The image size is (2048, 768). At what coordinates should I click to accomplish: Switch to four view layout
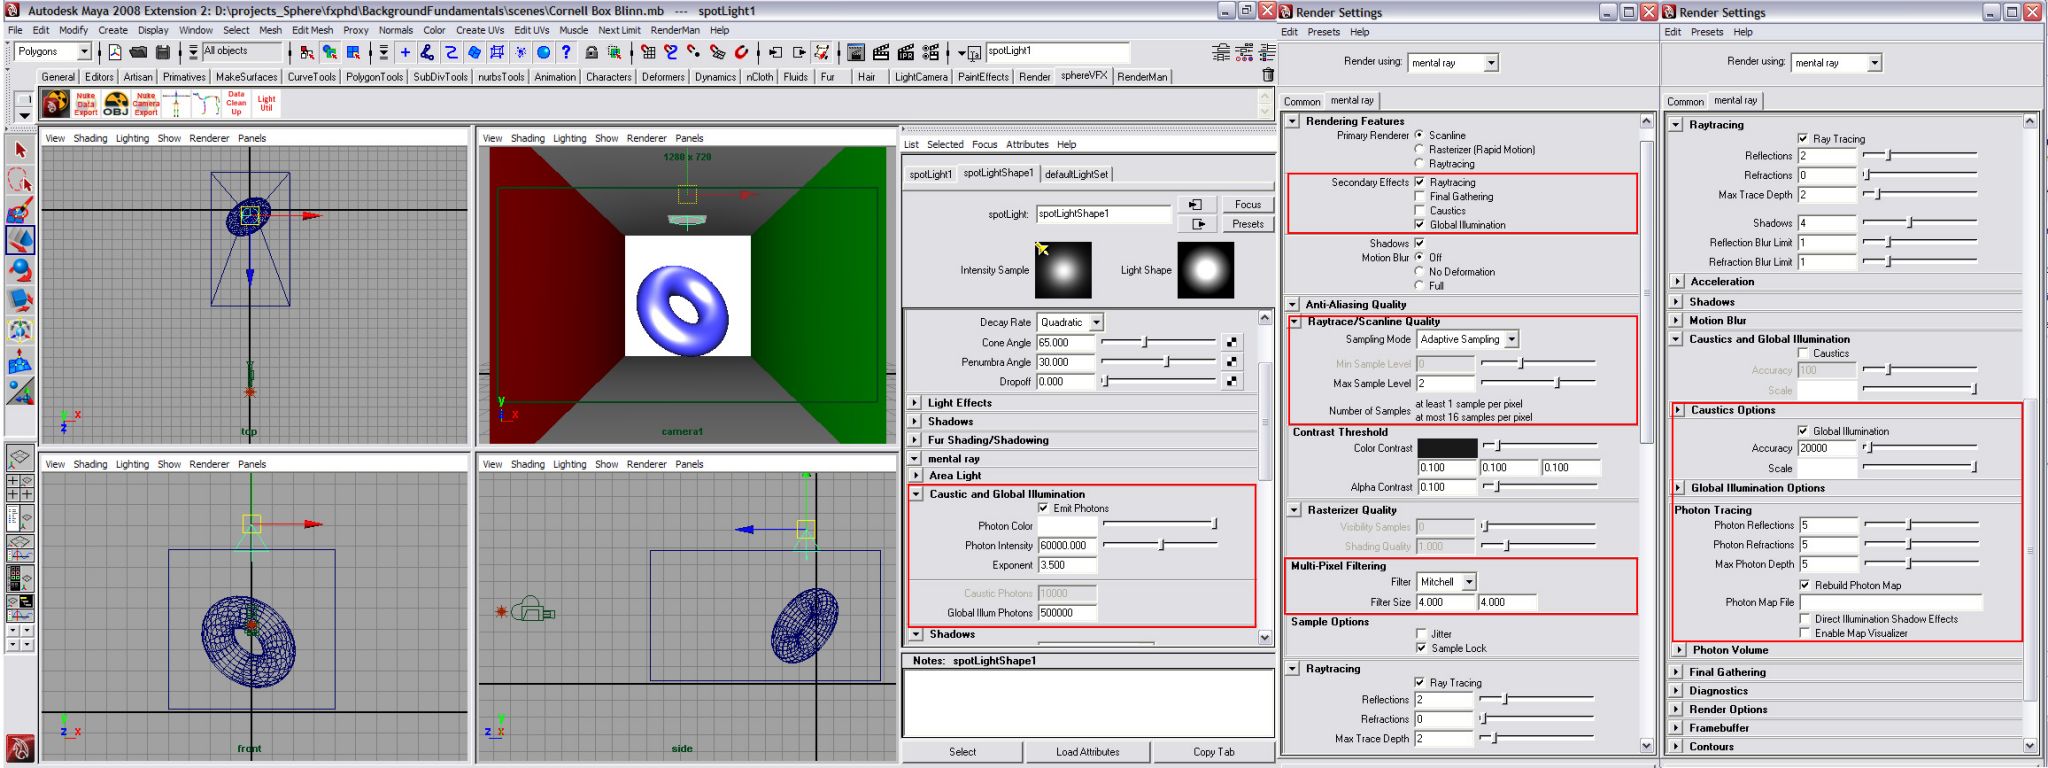point(20,488)
